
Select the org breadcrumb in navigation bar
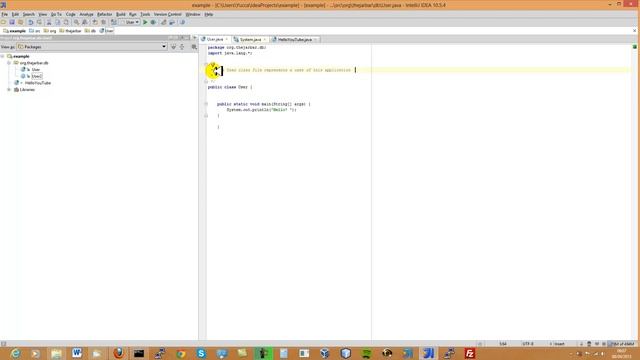tap(50, 31)
